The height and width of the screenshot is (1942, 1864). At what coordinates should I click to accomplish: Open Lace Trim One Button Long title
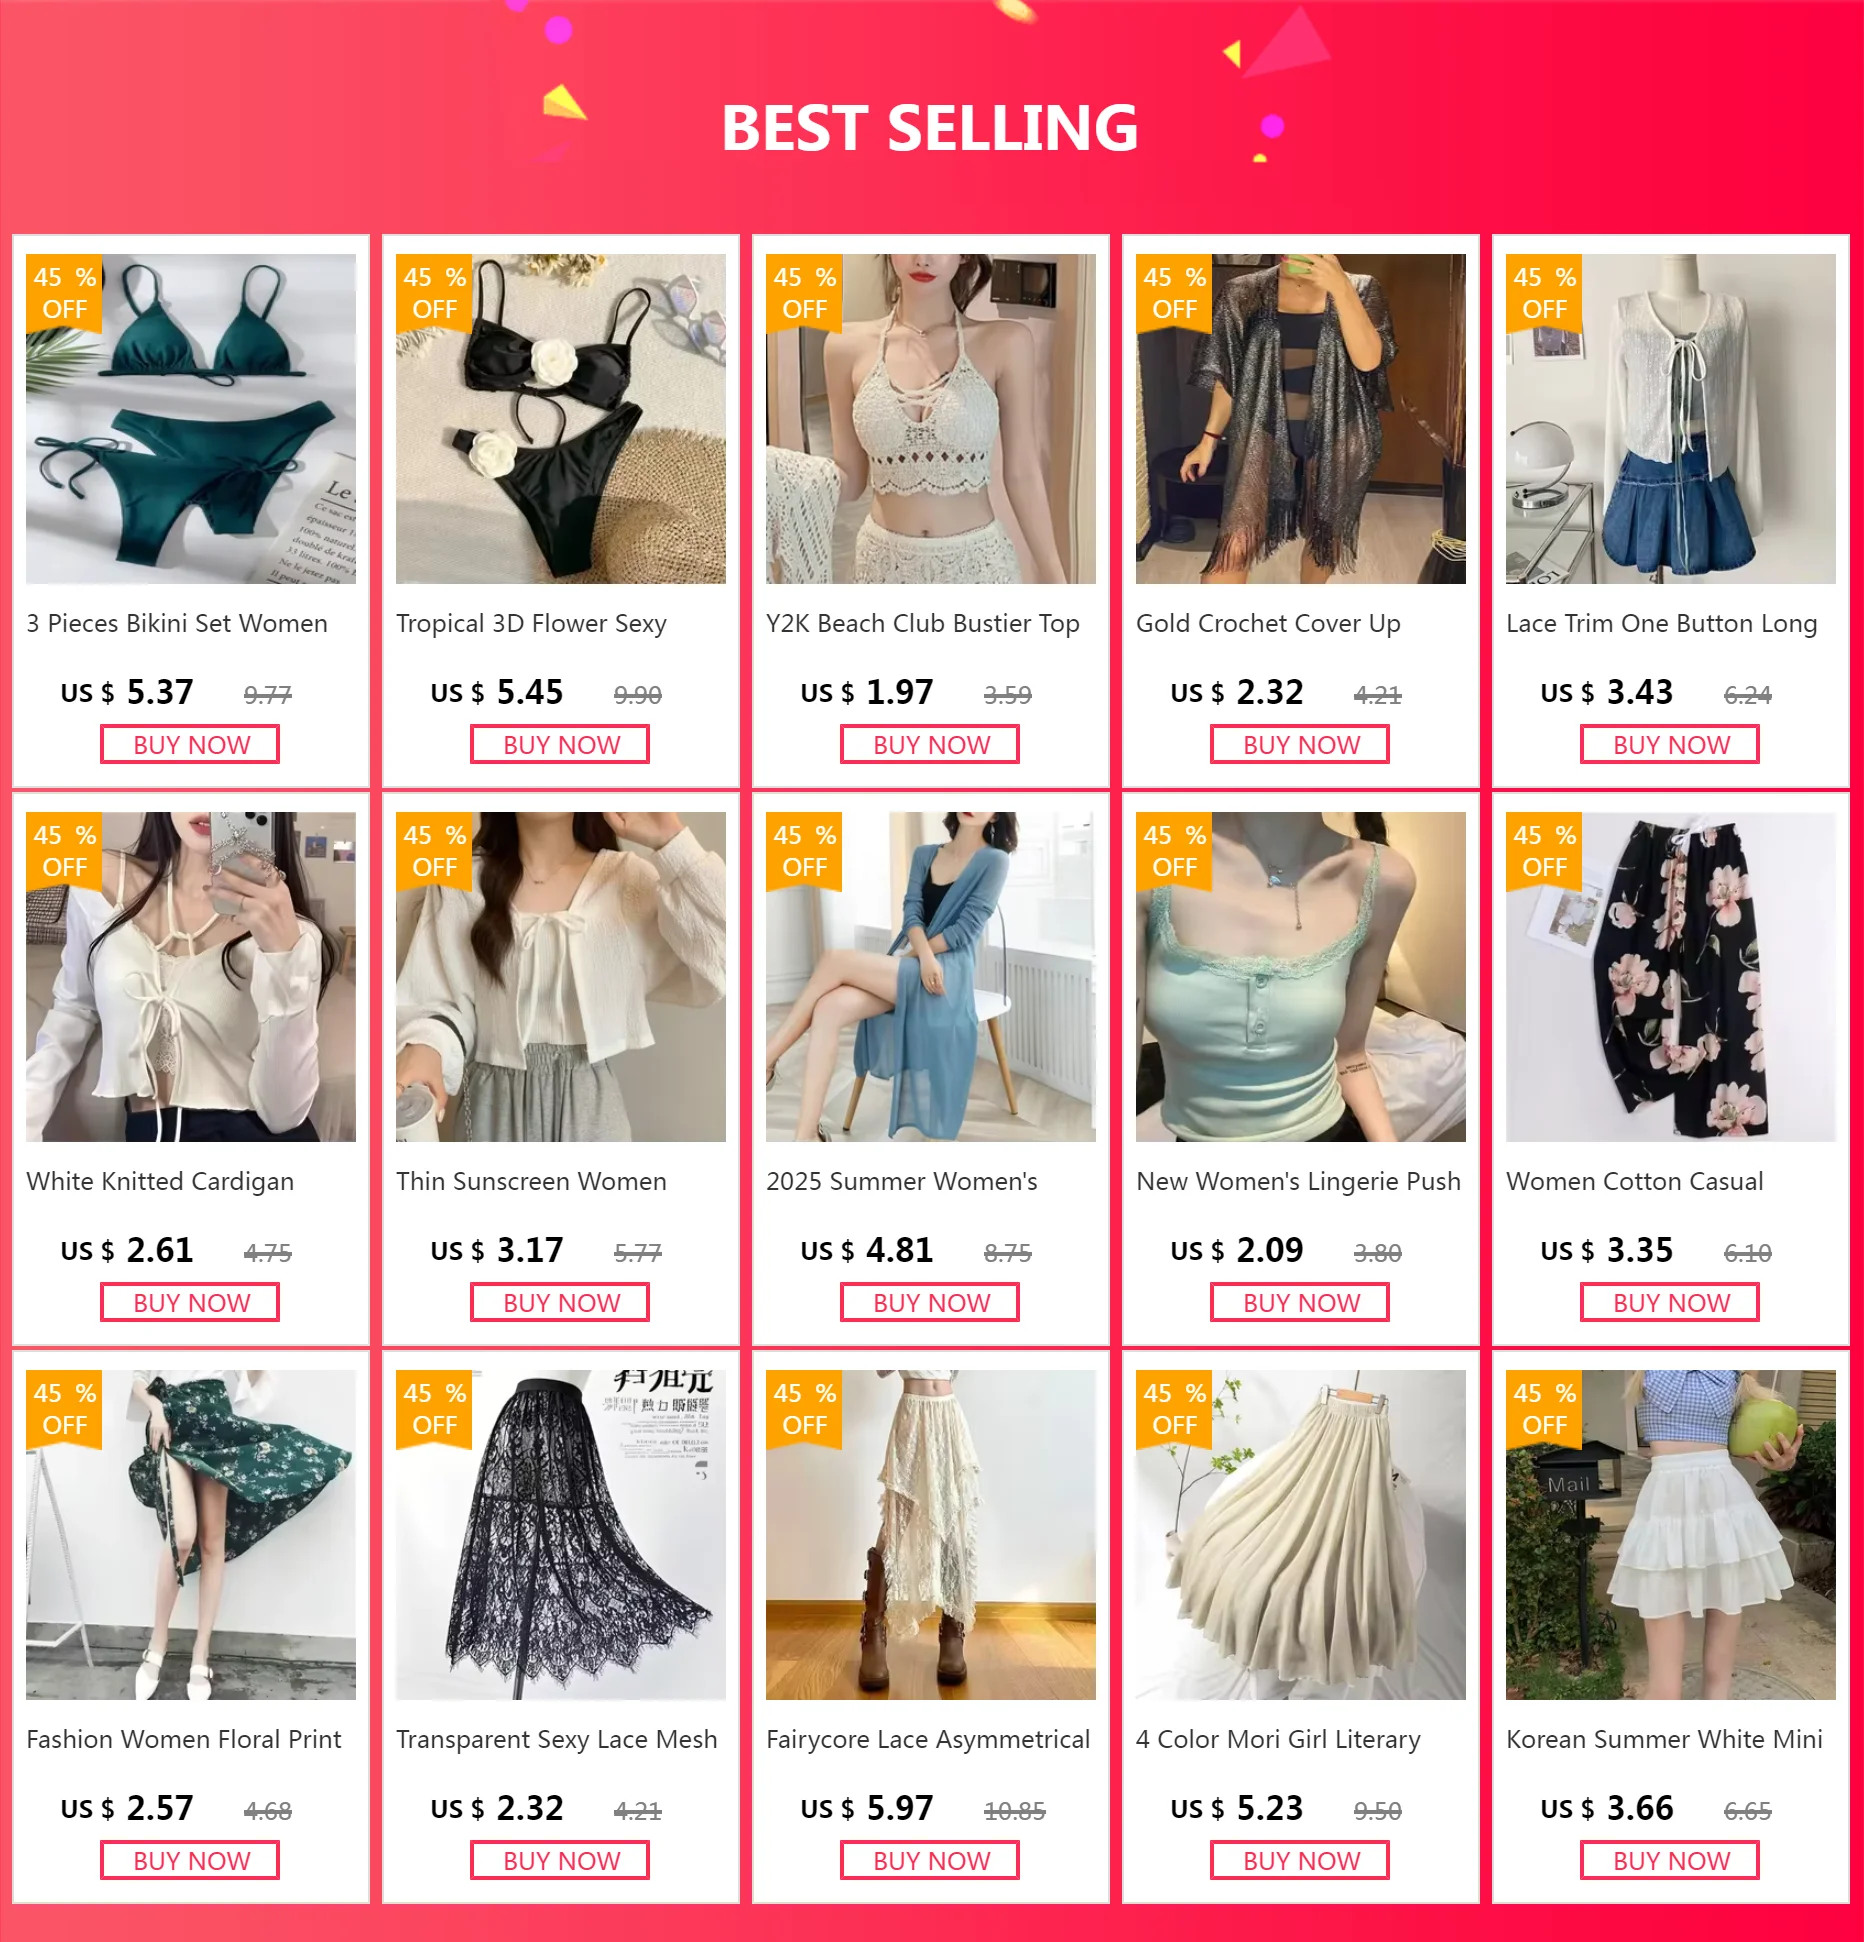point(1662,624)
